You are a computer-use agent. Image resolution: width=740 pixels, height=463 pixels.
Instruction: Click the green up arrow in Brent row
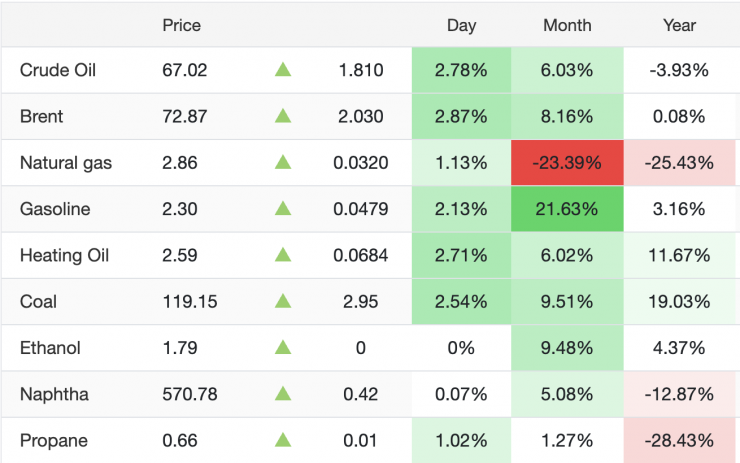[283, 116]
